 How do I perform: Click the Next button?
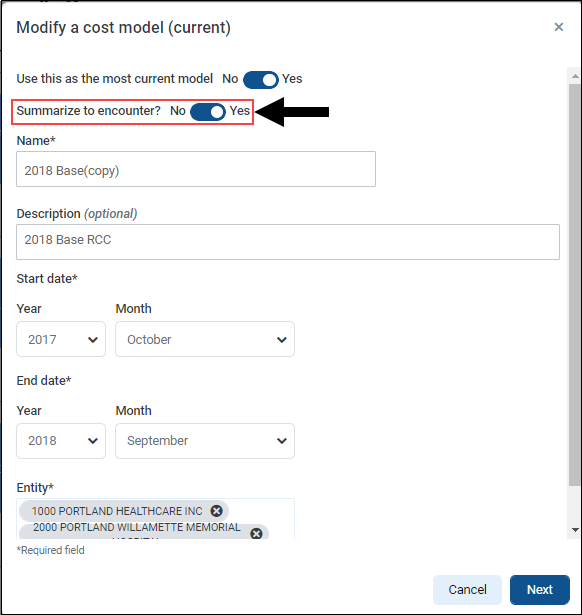tap(540, 590)
